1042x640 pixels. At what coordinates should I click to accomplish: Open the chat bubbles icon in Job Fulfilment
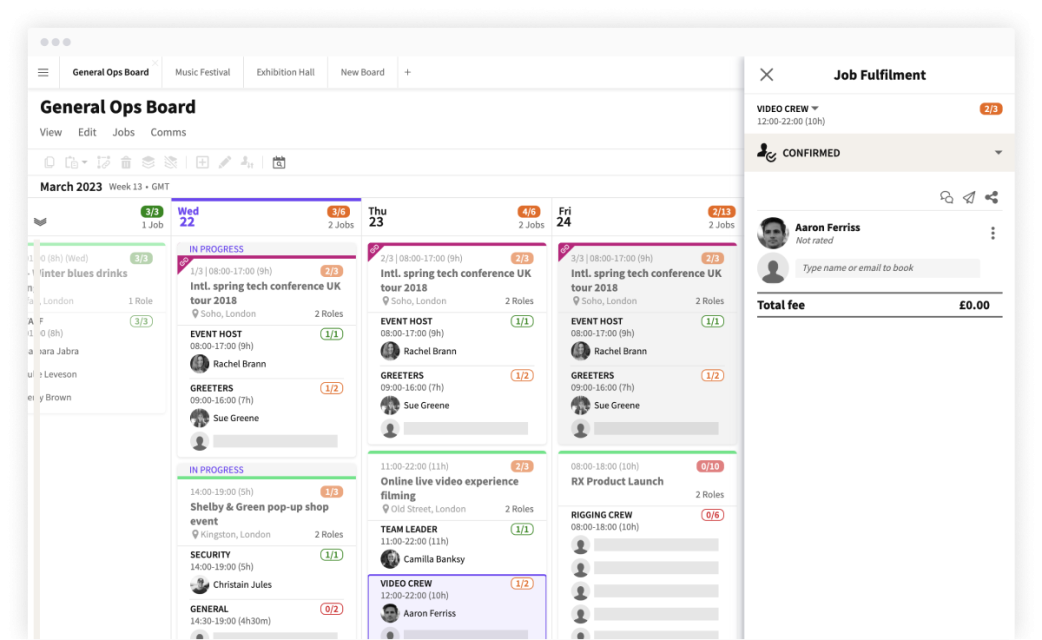(x=946, y=198)
